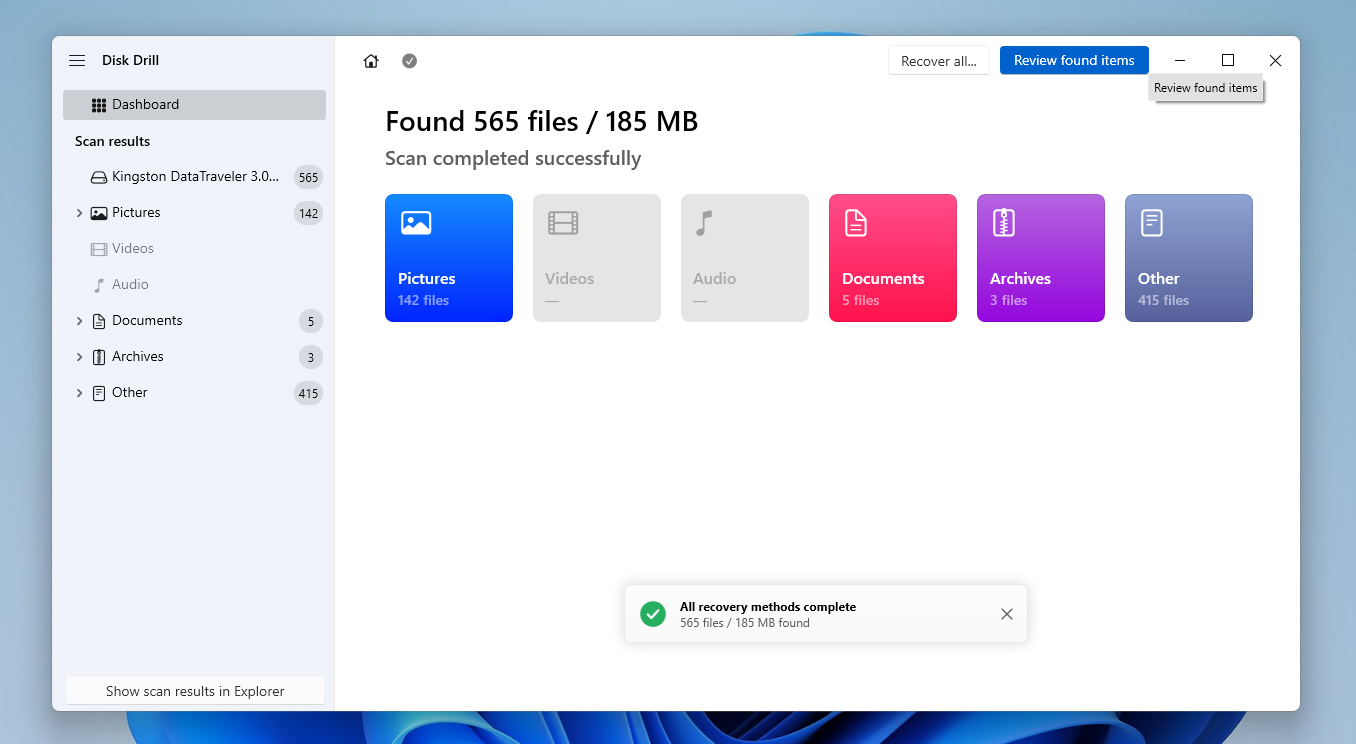Click the zip icon on Archives card

[1004, 223]
